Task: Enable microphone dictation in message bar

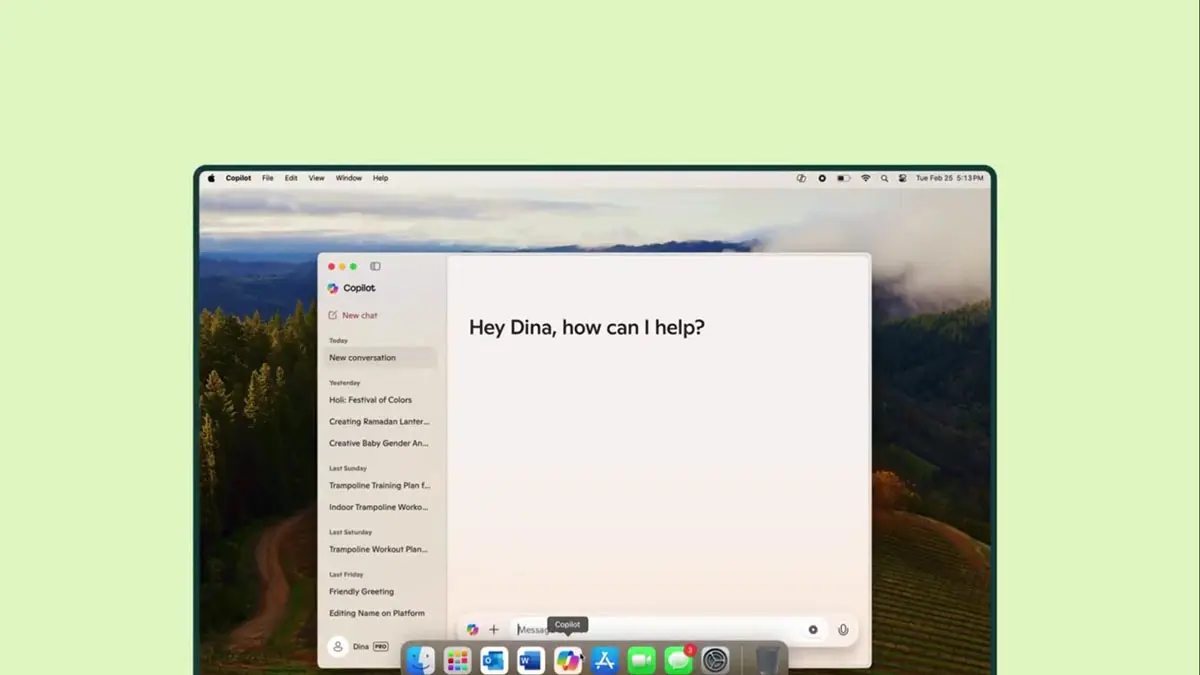Action: click(x=843, y=629)
